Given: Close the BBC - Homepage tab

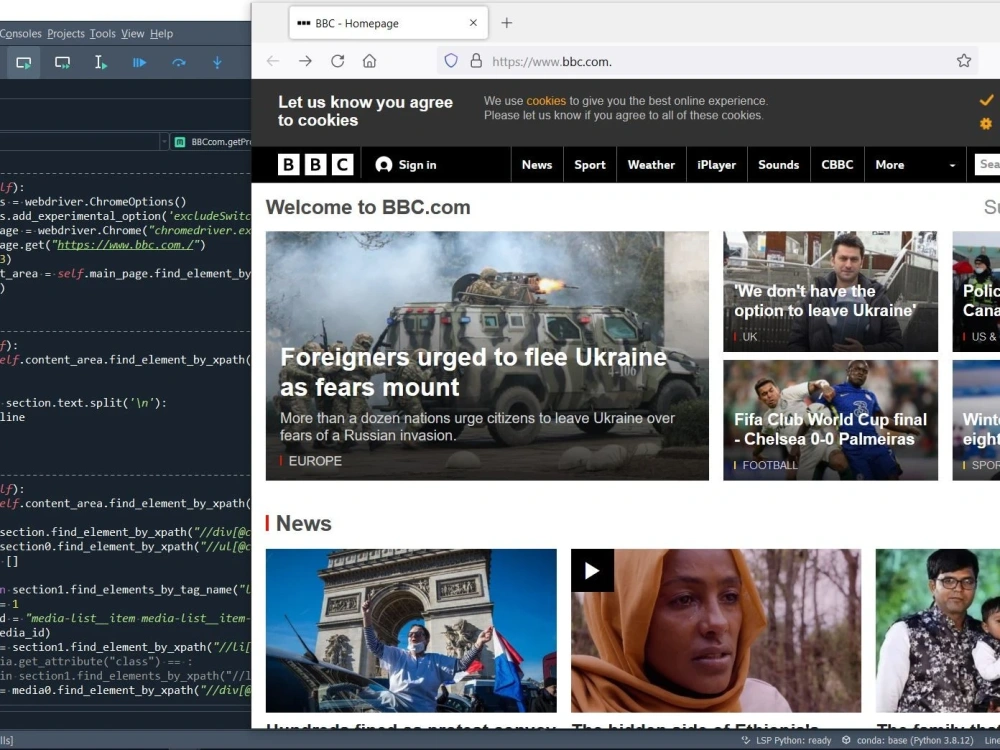Looking at the screenshot, I should [x=473, y=23].
